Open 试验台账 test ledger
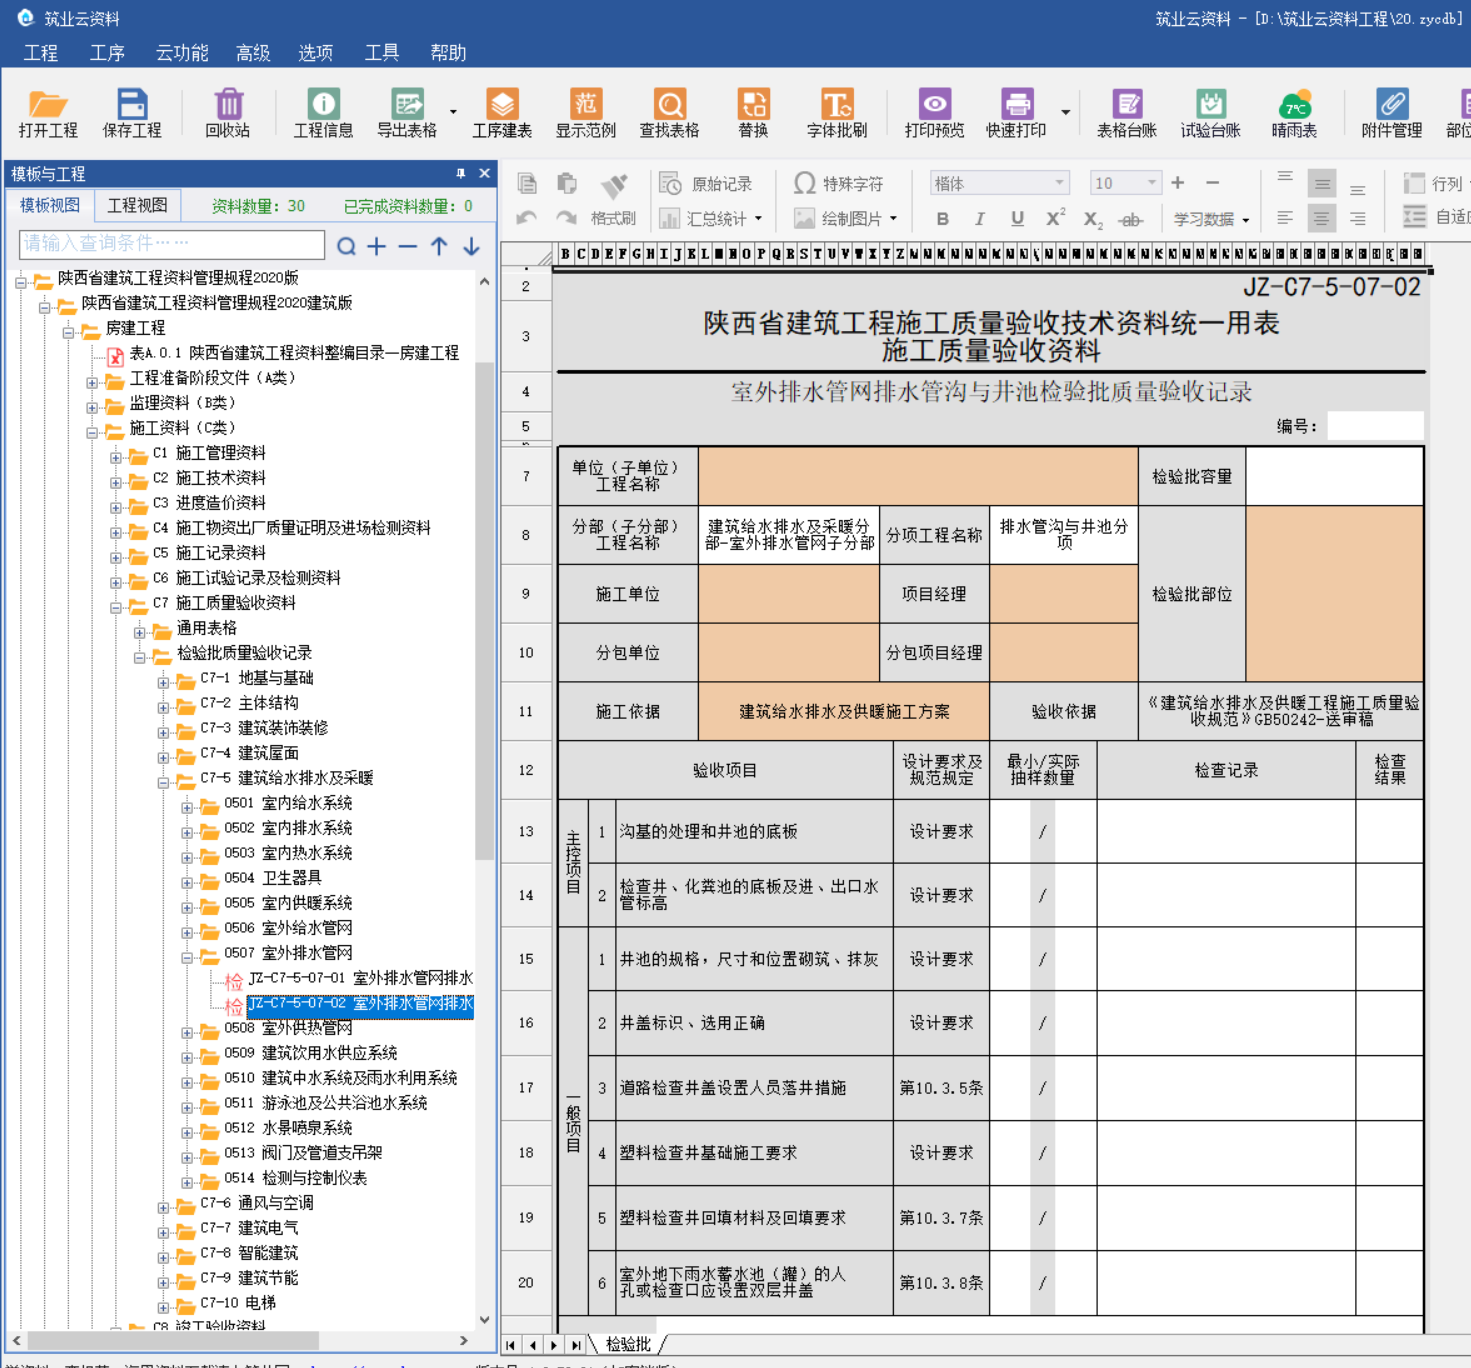Viewport: 1471px width, 1368px height. coord(1210,113)
